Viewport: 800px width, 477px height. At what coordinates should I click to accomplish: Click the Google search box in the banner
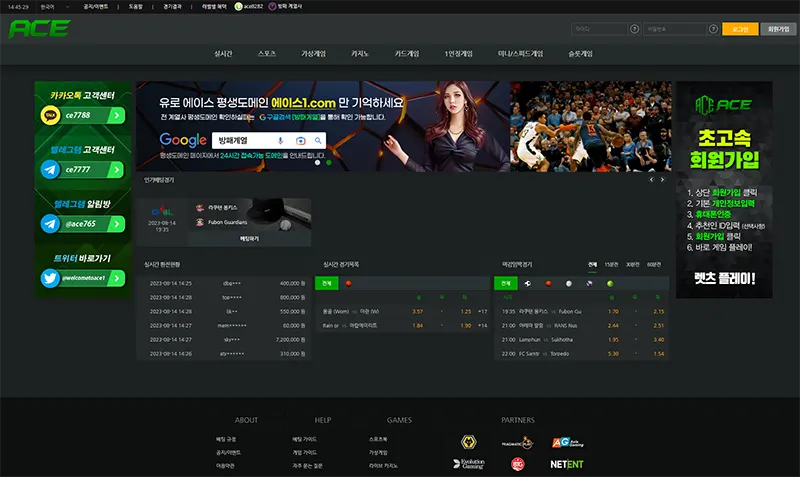point(269,140)
